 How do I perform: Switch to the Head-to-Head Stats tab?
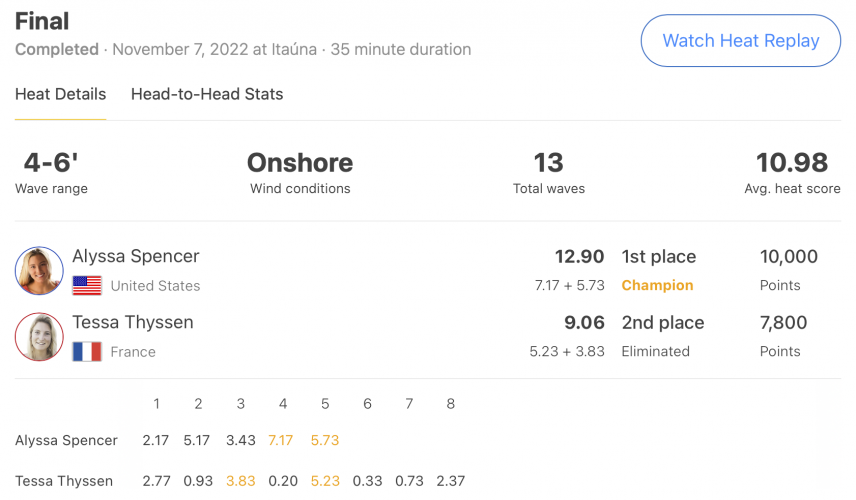pos(207,94)
